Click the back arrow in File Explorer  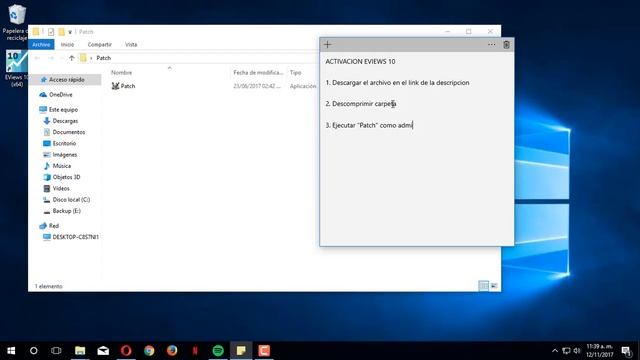(37, 58)
